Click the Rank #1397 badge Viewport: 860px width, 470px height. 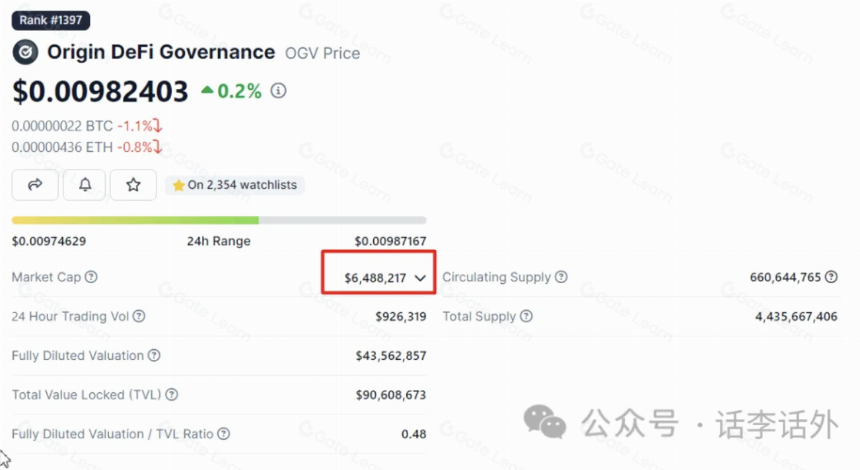pyautogui.click(x=51, y=20)
